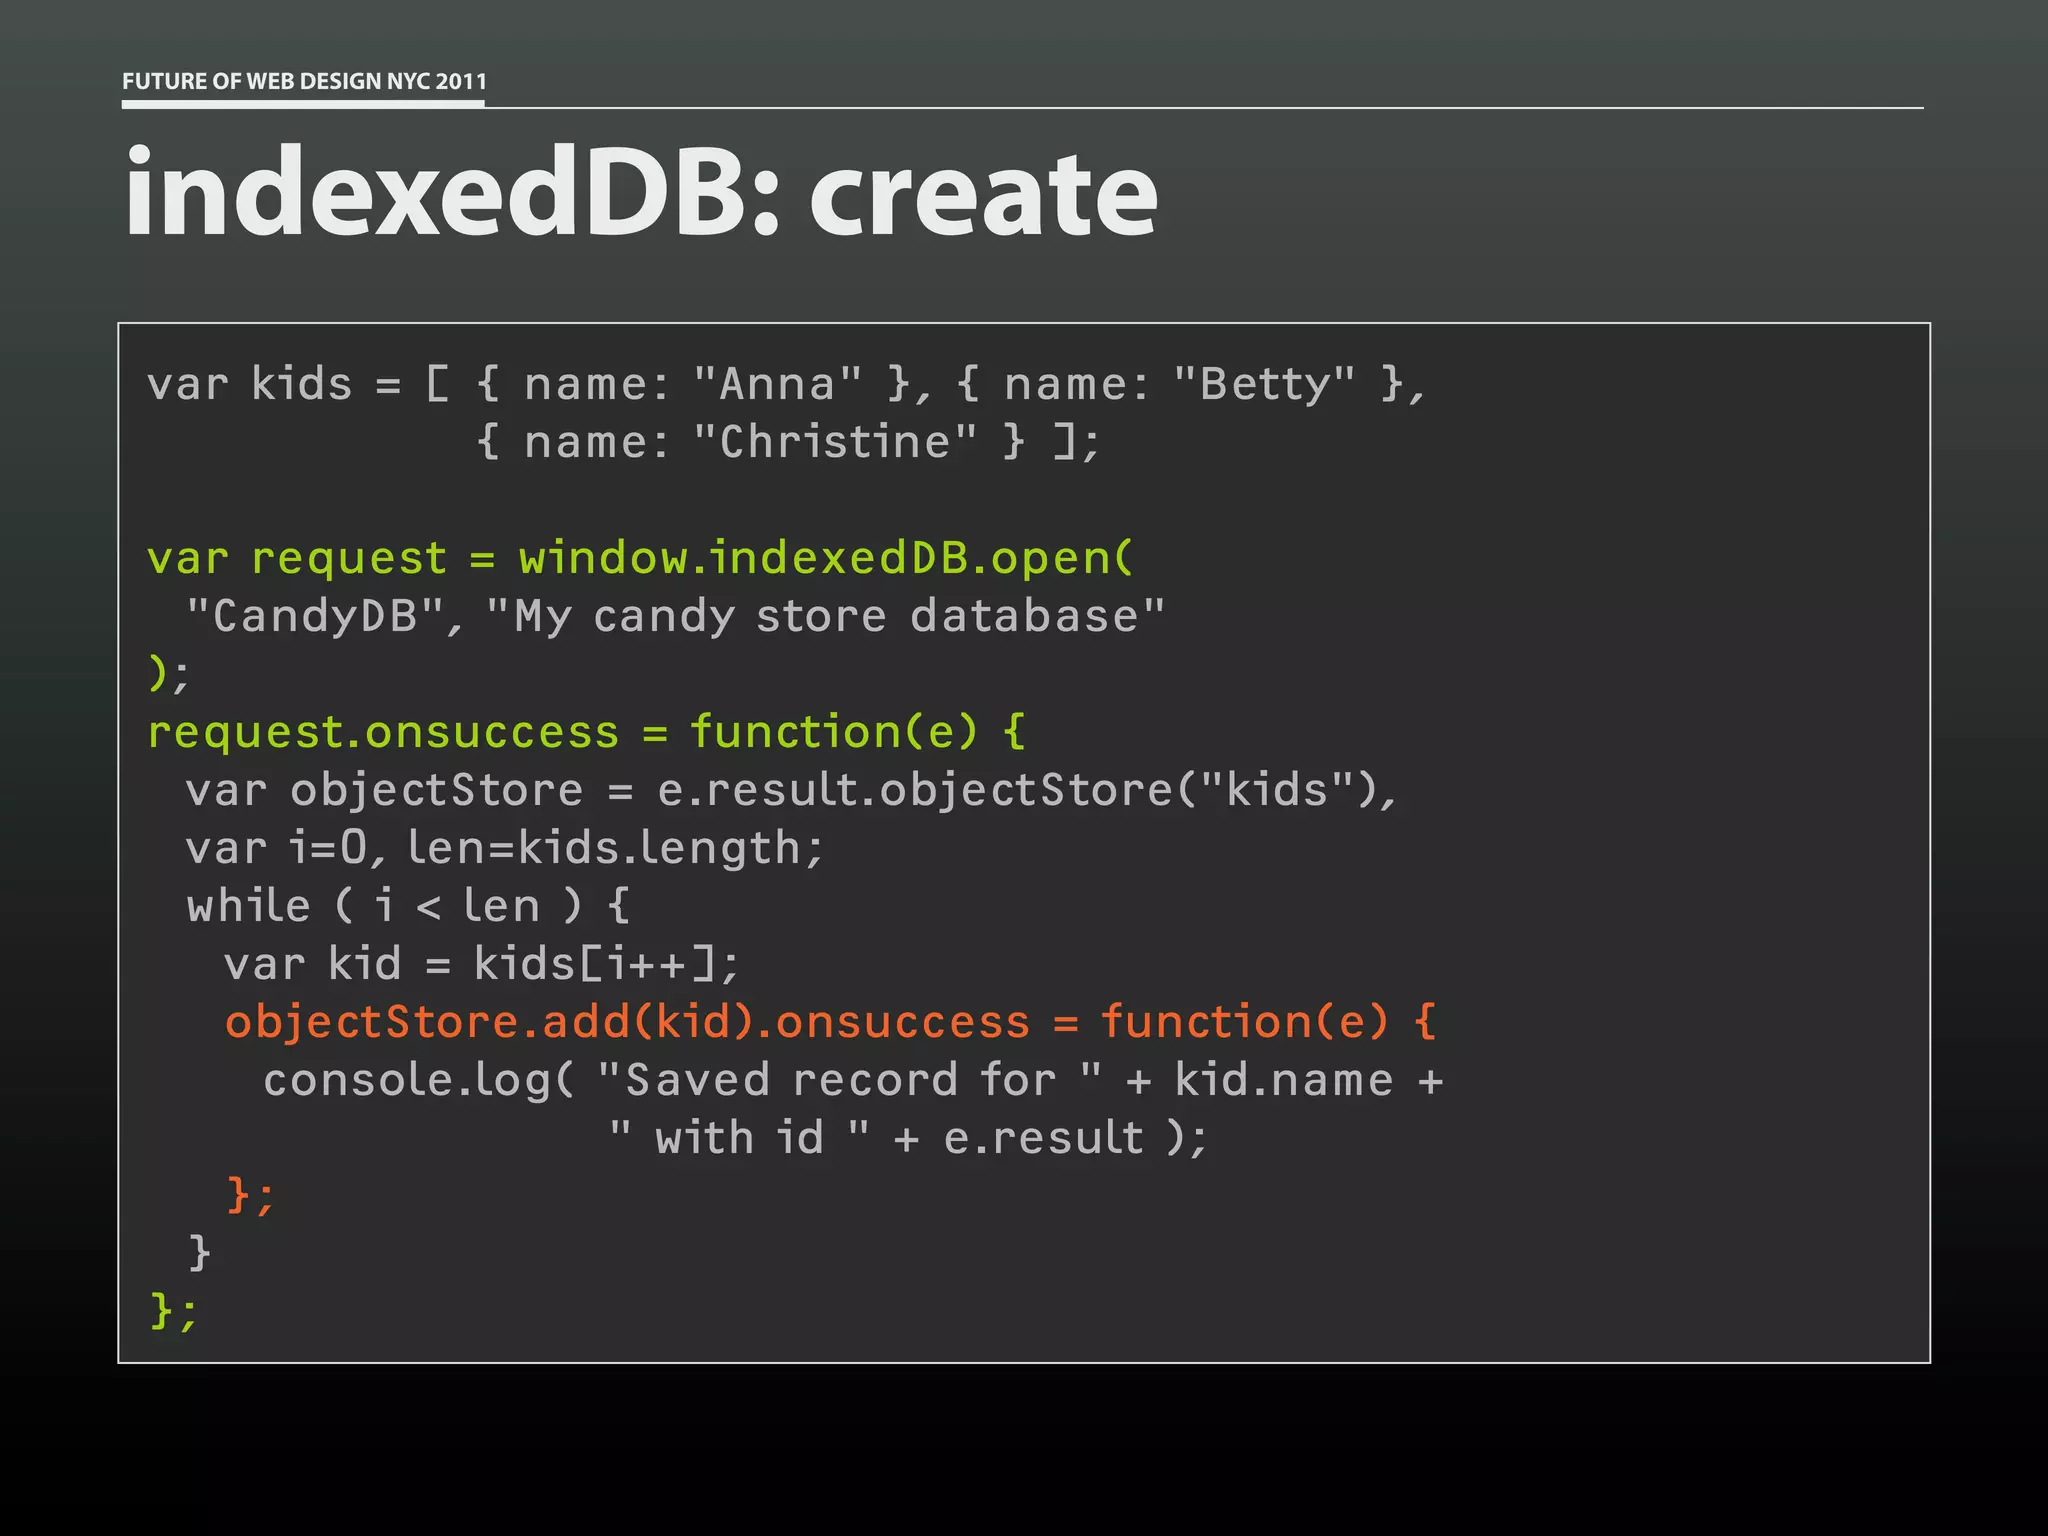2048x1536 pixels.
Task: Click the 'var i=0, len=kids.length;' line
Action: [505, 848]
